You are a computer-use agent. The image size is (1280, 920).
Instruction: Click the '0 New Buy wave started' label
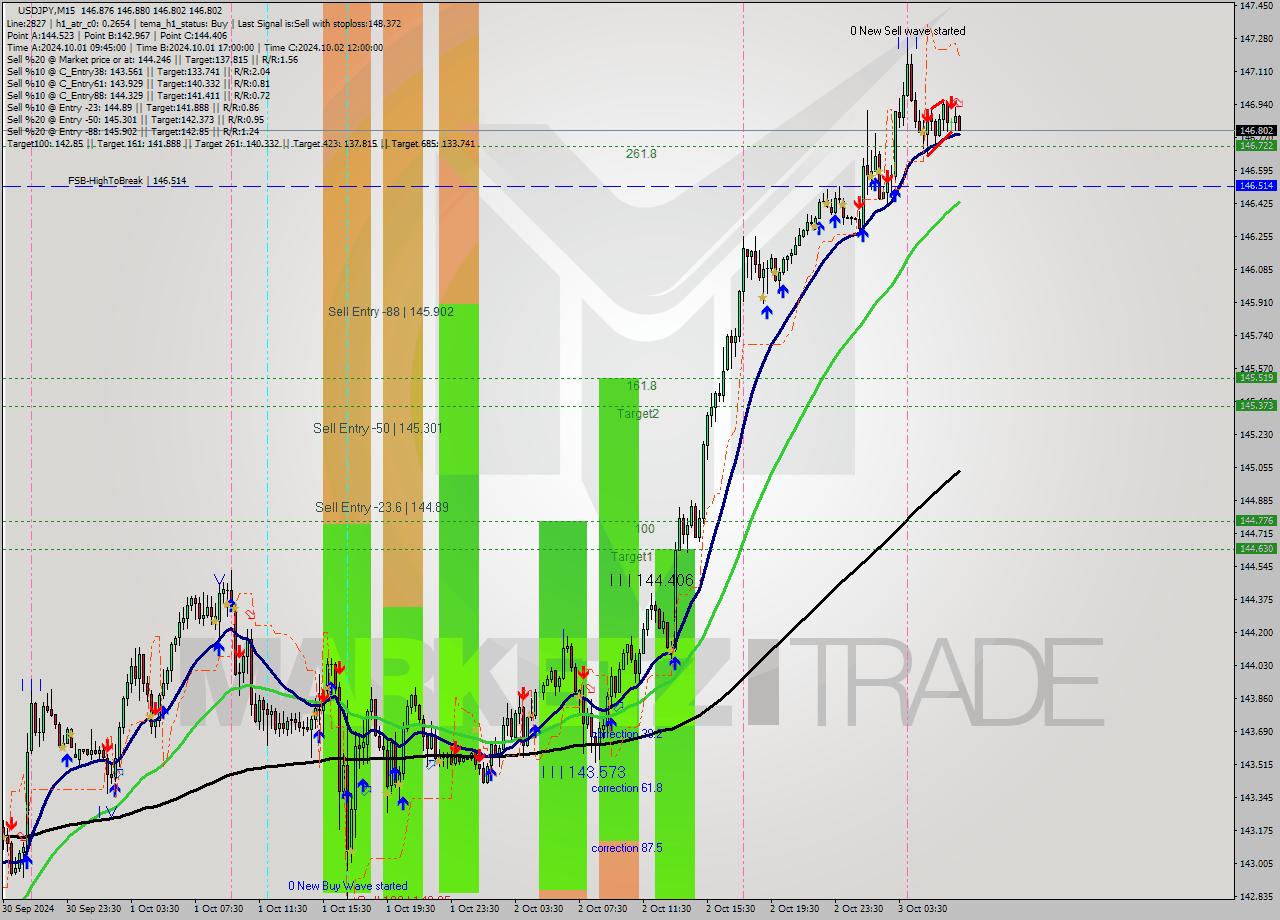[x=348, y=886]
